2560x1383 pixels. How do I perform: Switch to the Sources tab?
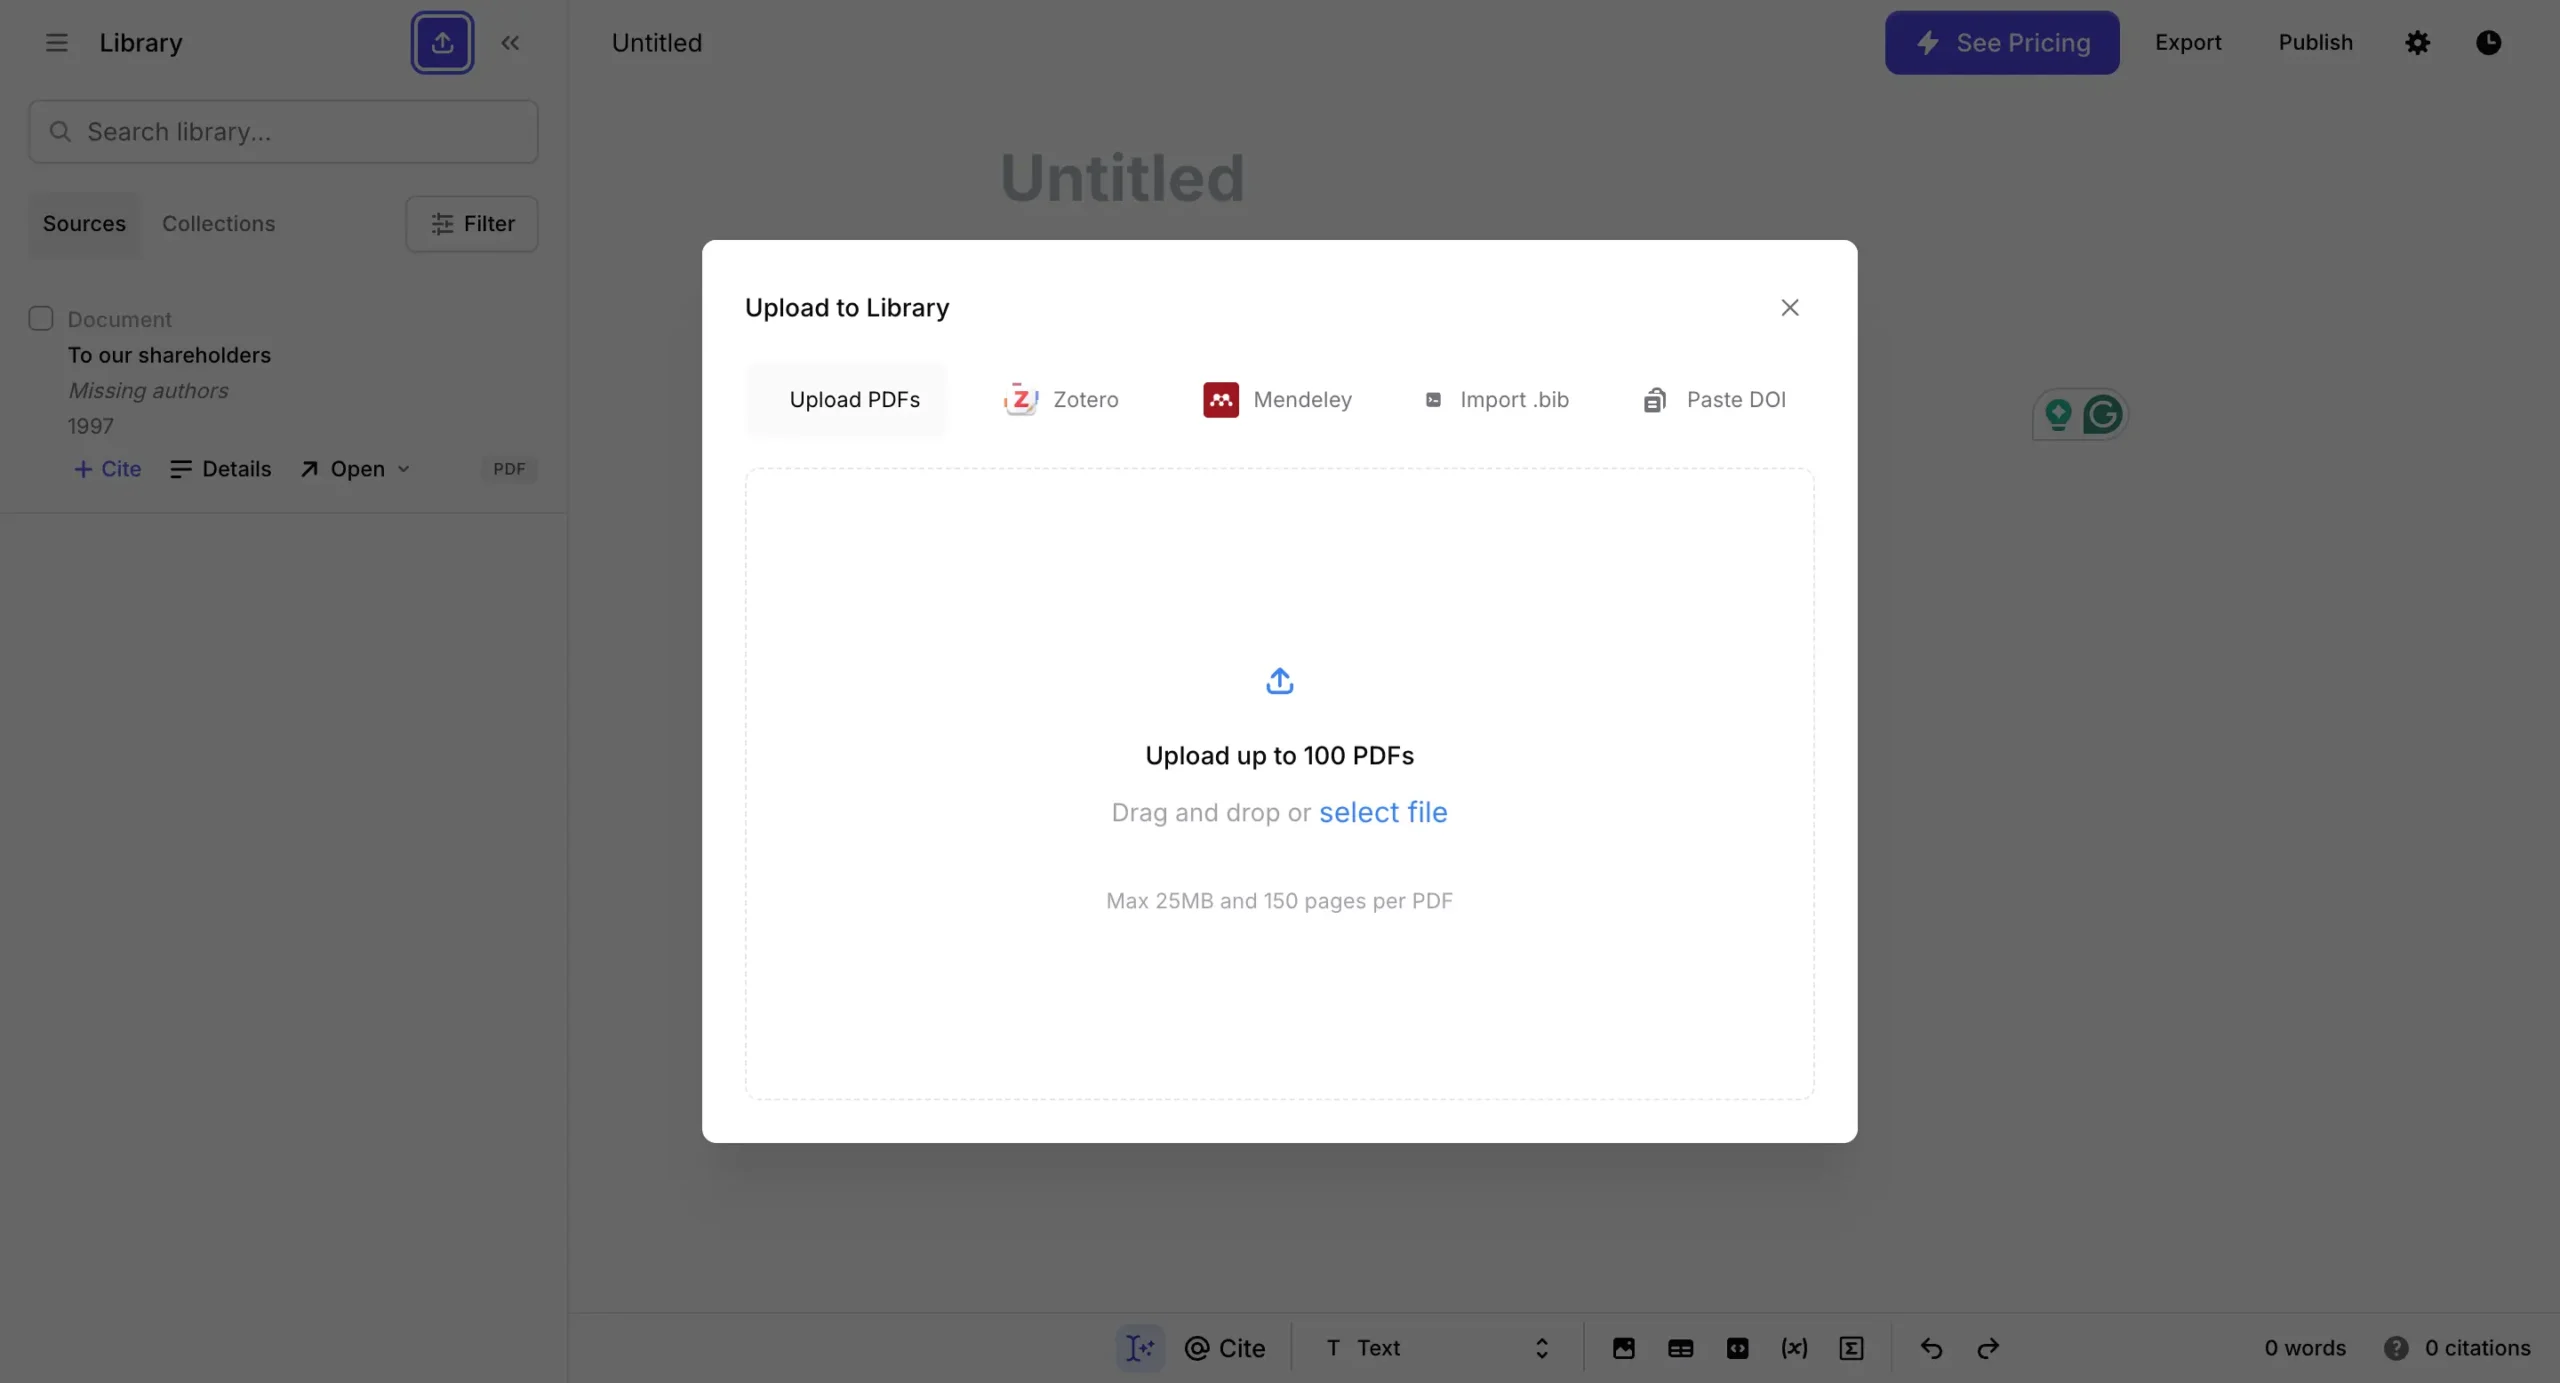click(x=84, y=224)
